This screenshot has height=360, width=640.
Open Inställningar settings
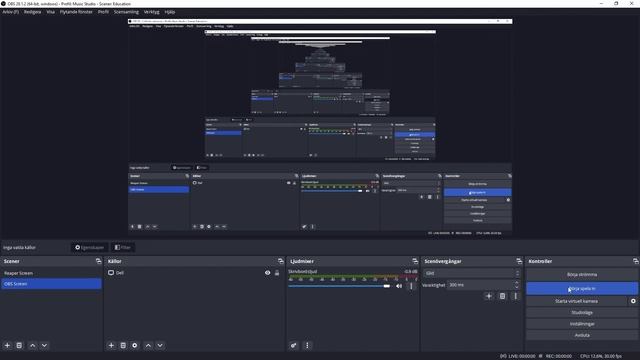582,324
